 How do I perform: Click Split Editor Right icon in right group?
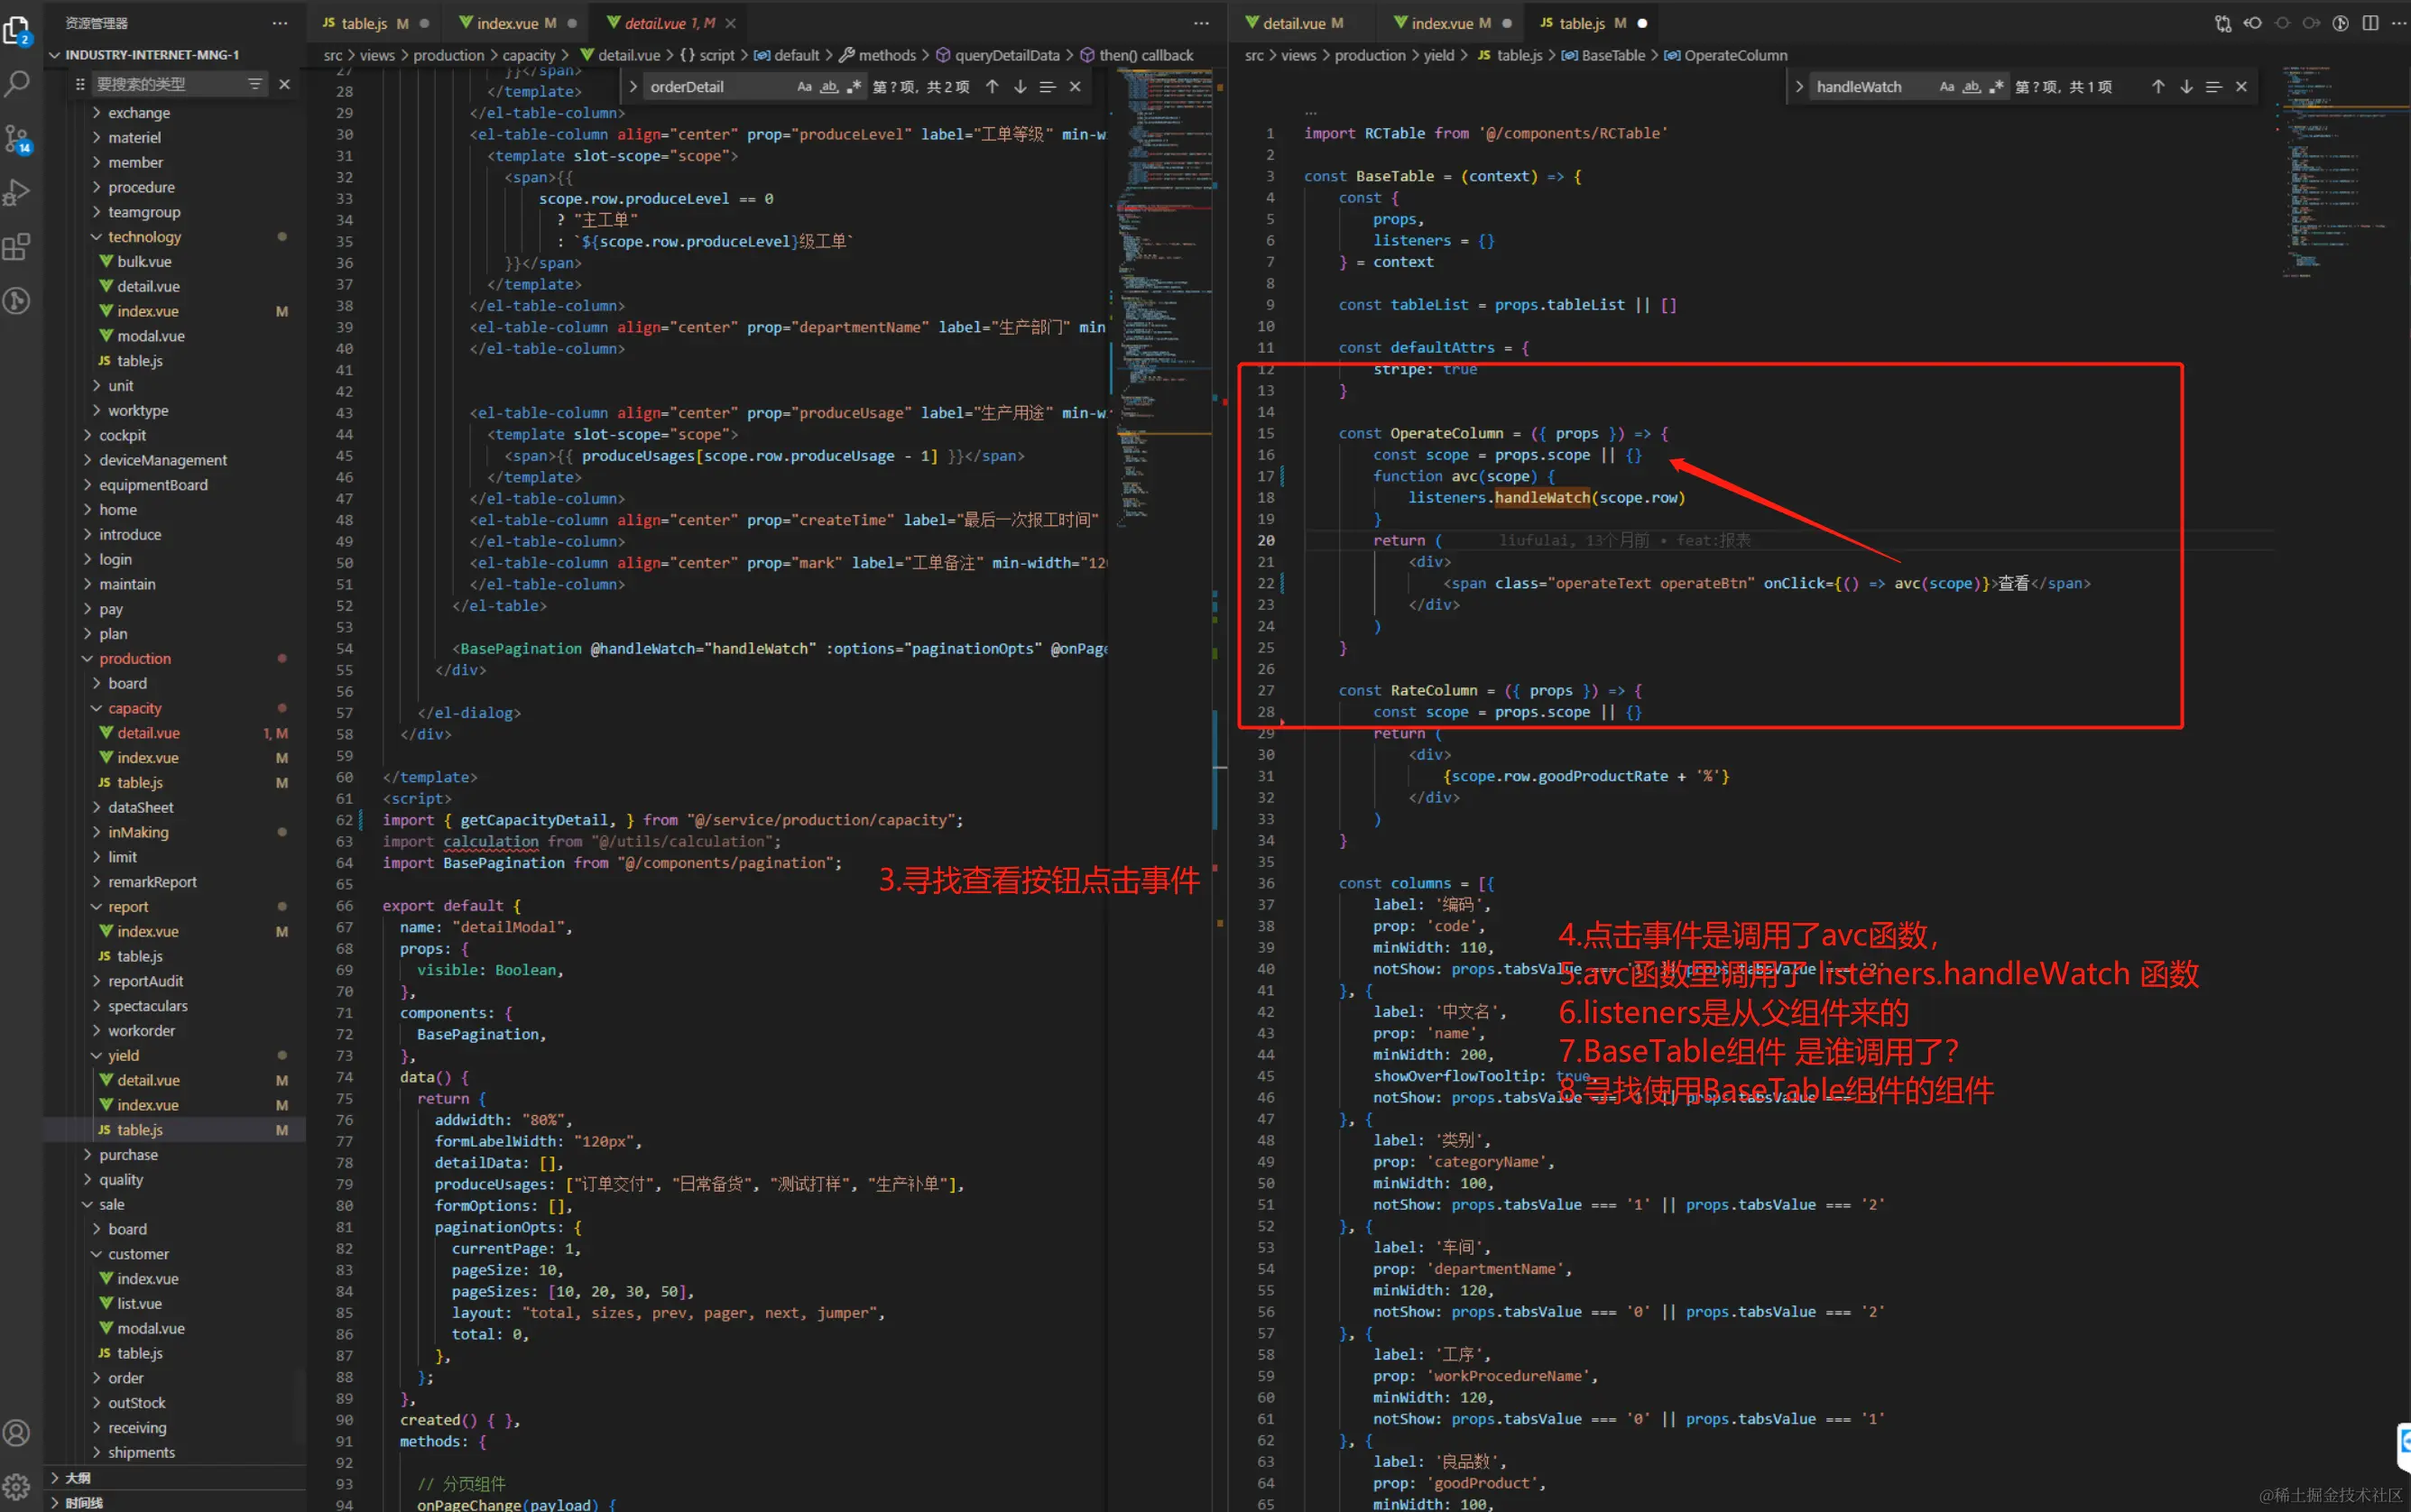click(2370, 23)
